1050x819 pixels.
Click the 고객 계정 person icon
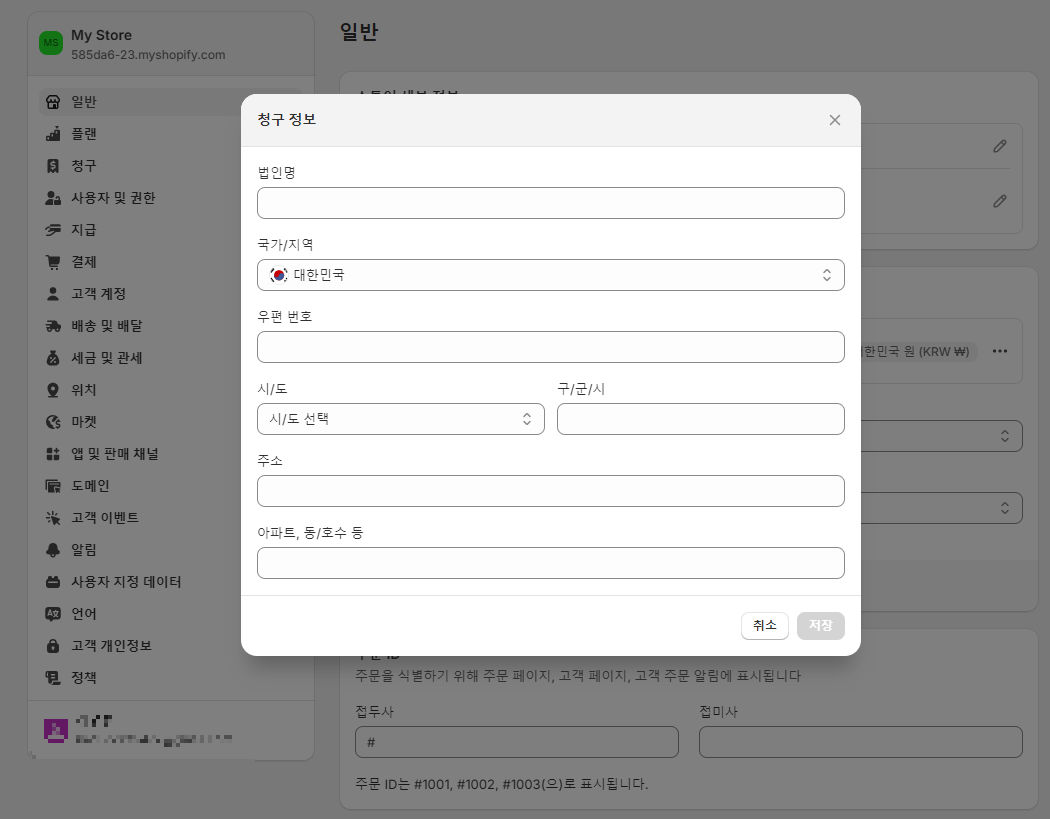tap(53, 294)
